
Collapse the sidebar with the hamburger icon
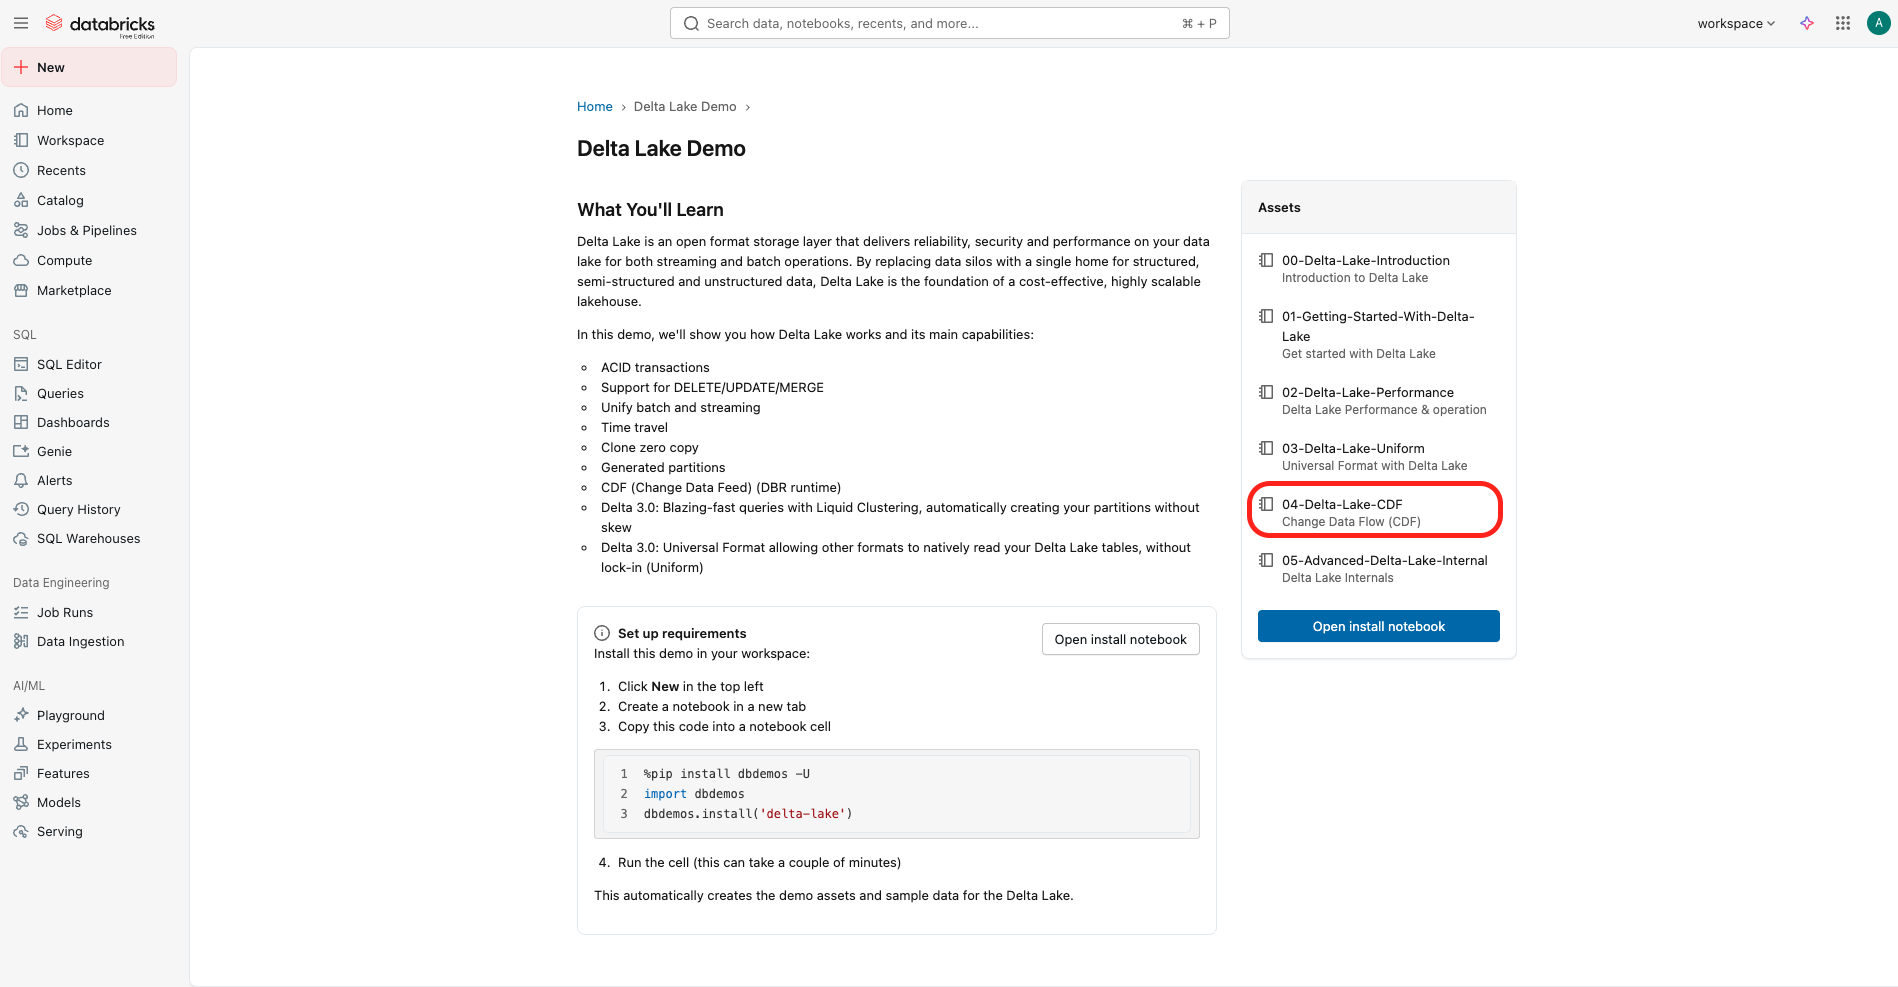(x=21, y=23)
